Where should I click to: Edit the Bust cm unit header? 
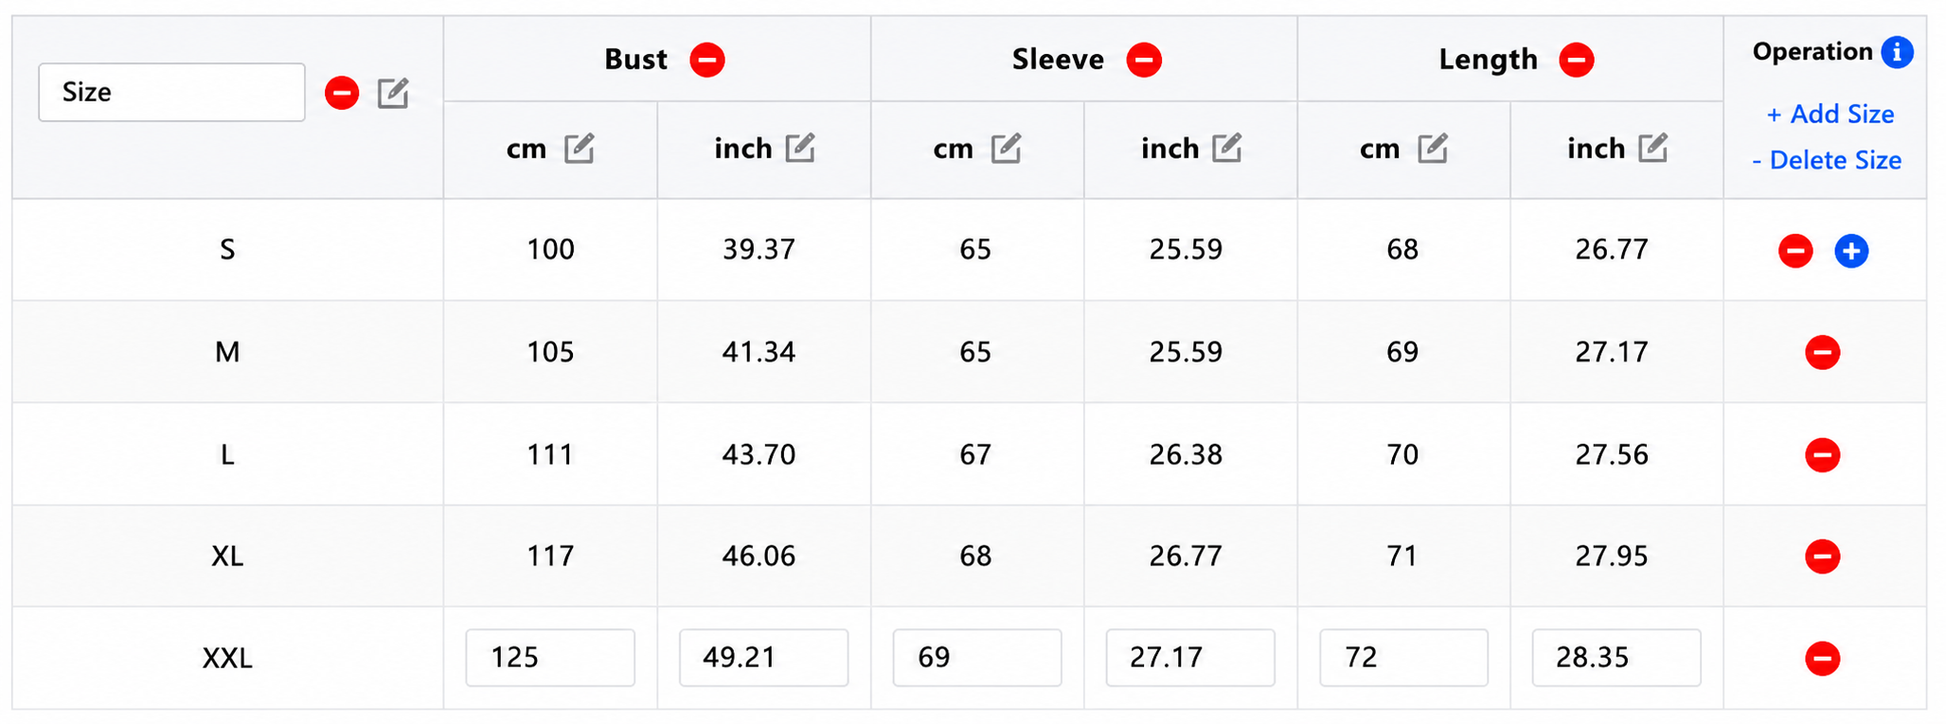click(579, 148)
